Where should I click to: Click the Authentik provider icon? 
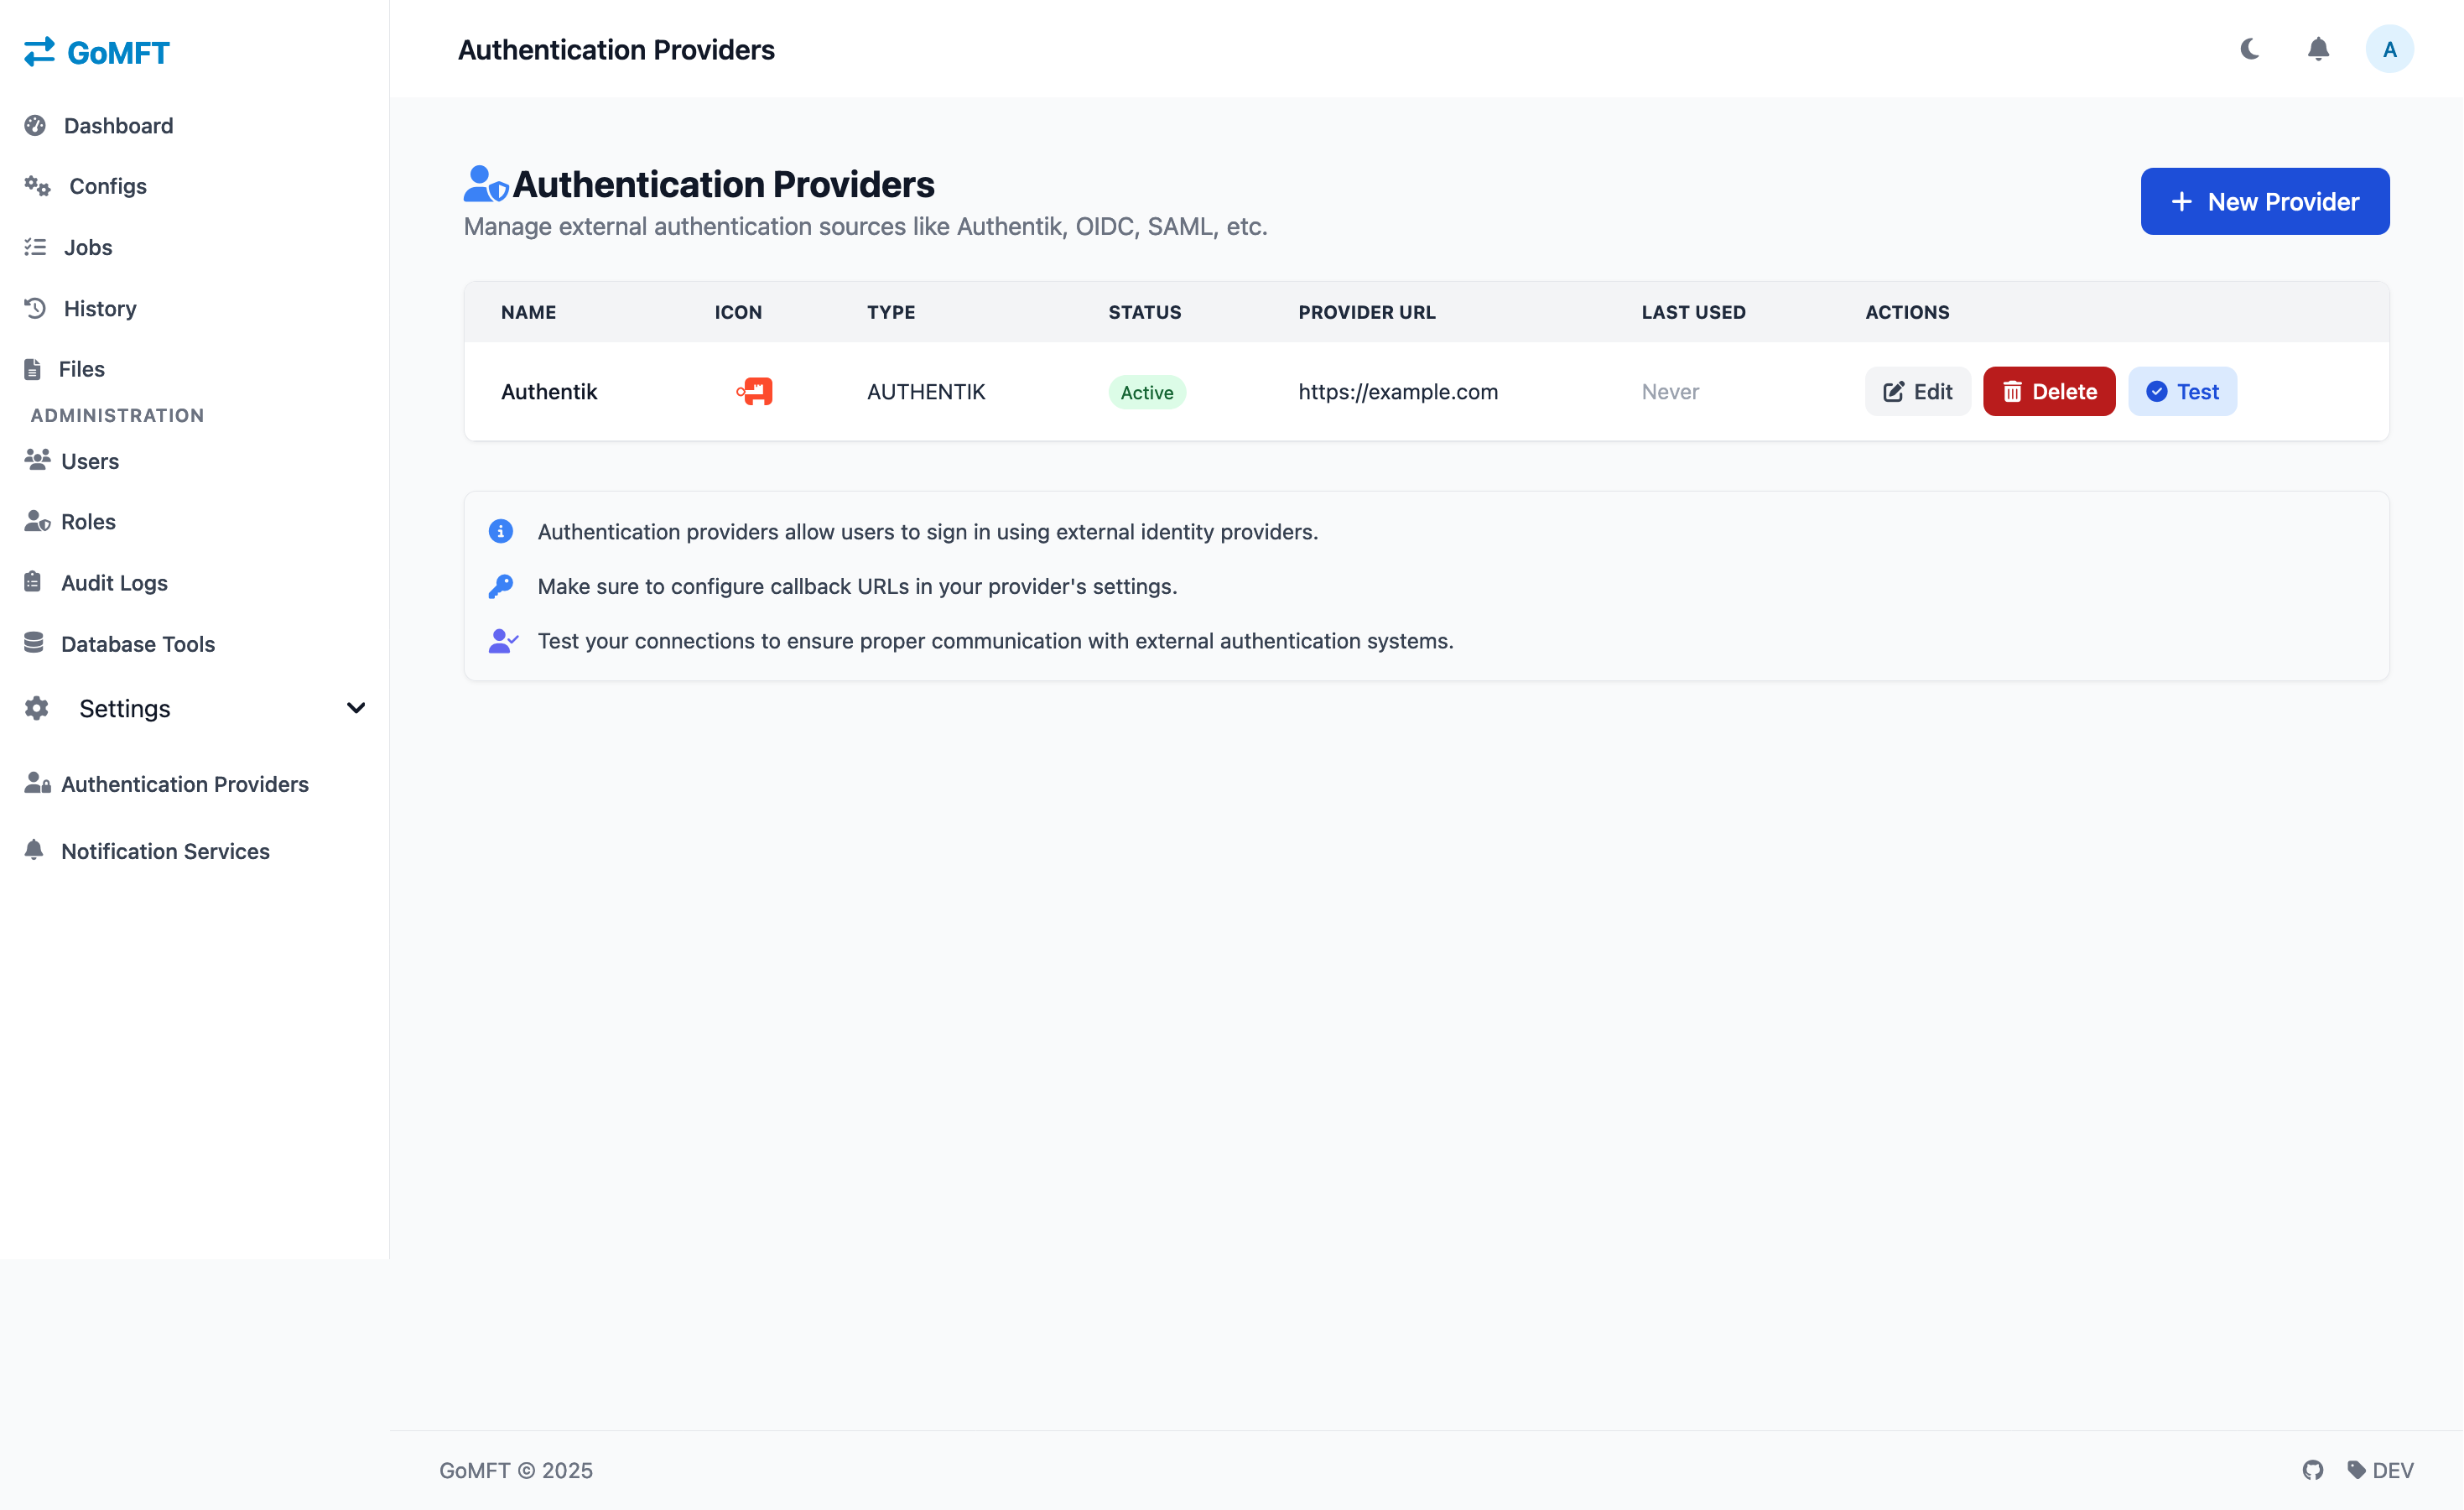(754, 391)
